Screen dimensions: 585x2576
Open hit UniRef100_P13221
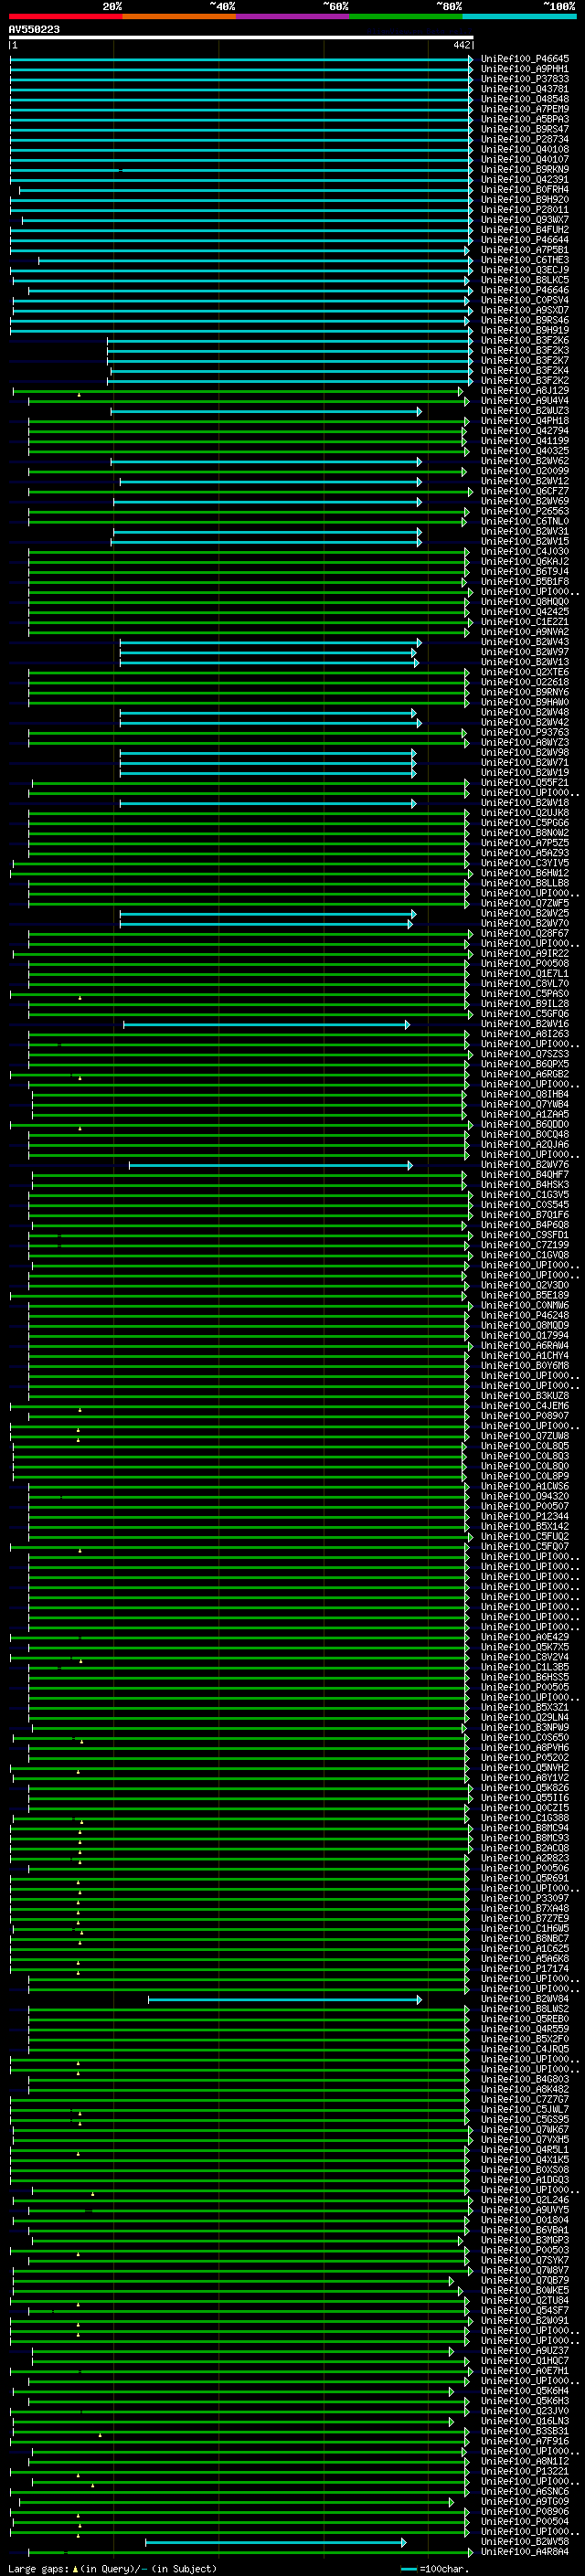tap(525, 2471)
